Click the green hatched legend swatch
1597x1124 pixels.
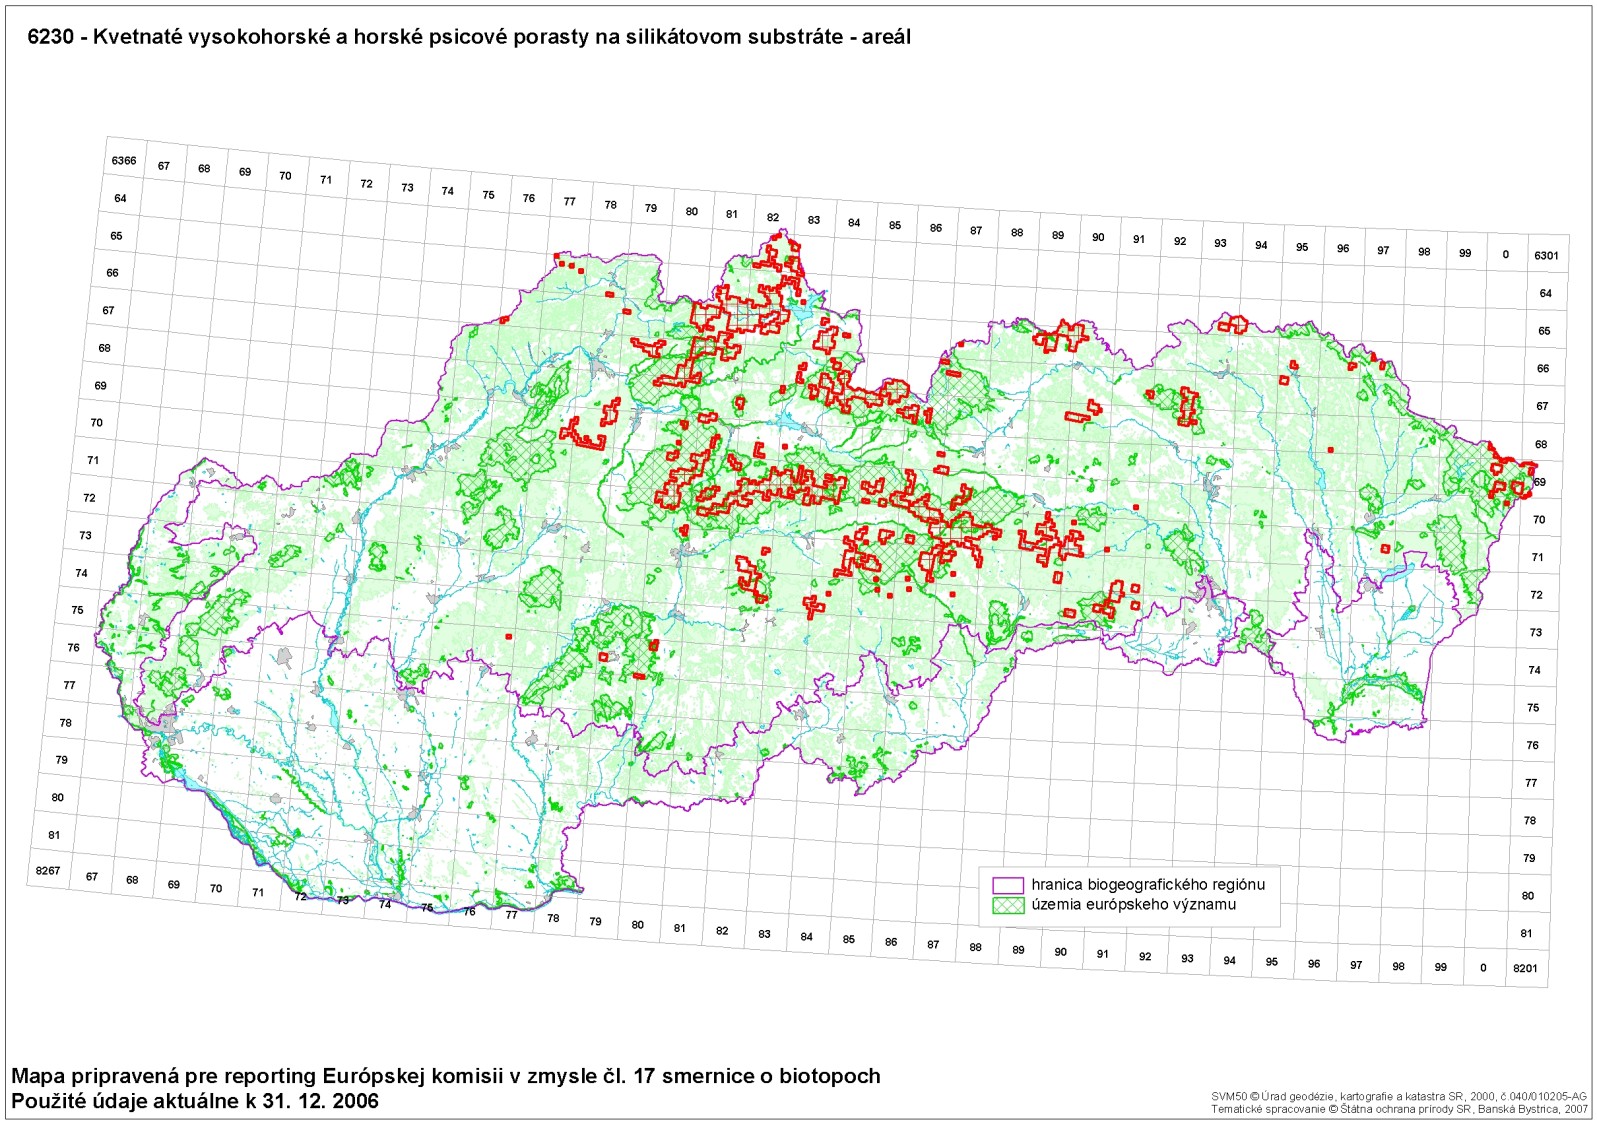click(x=1008, y=905)
